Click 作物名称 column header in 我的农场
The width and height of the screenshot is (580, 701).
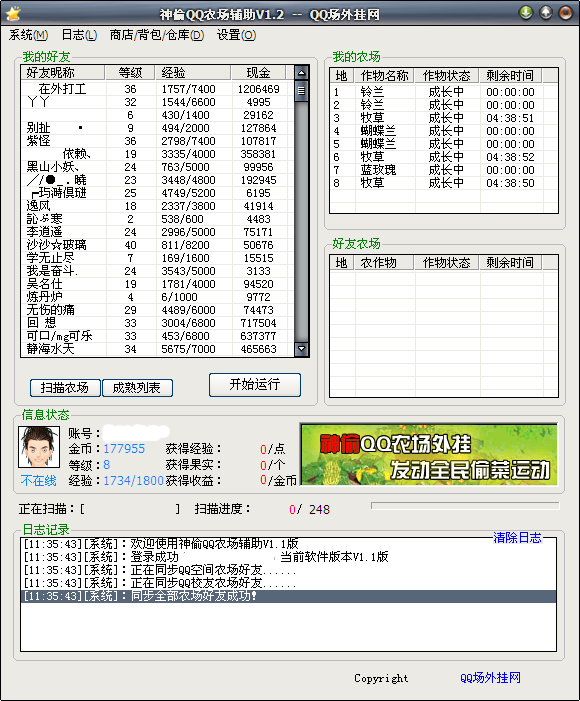tap(385, 76)
